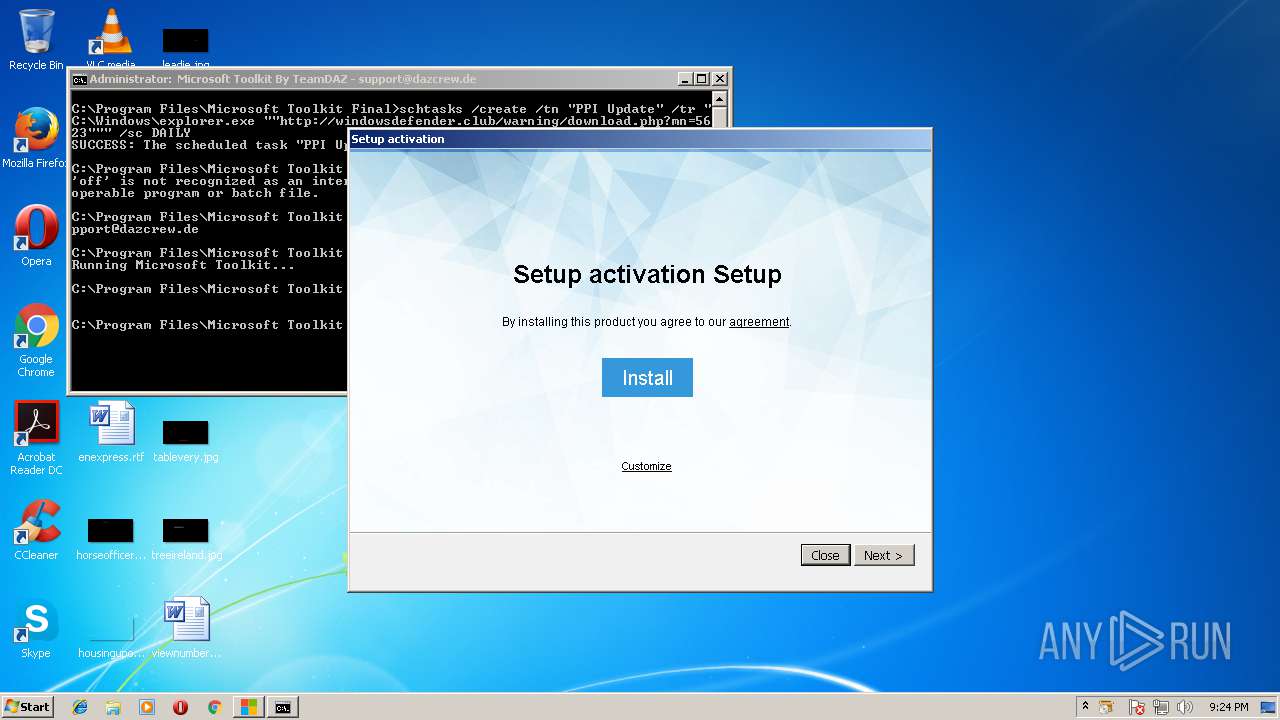Open Windows Explorer folder in taskbar

[x=113, y=707]
